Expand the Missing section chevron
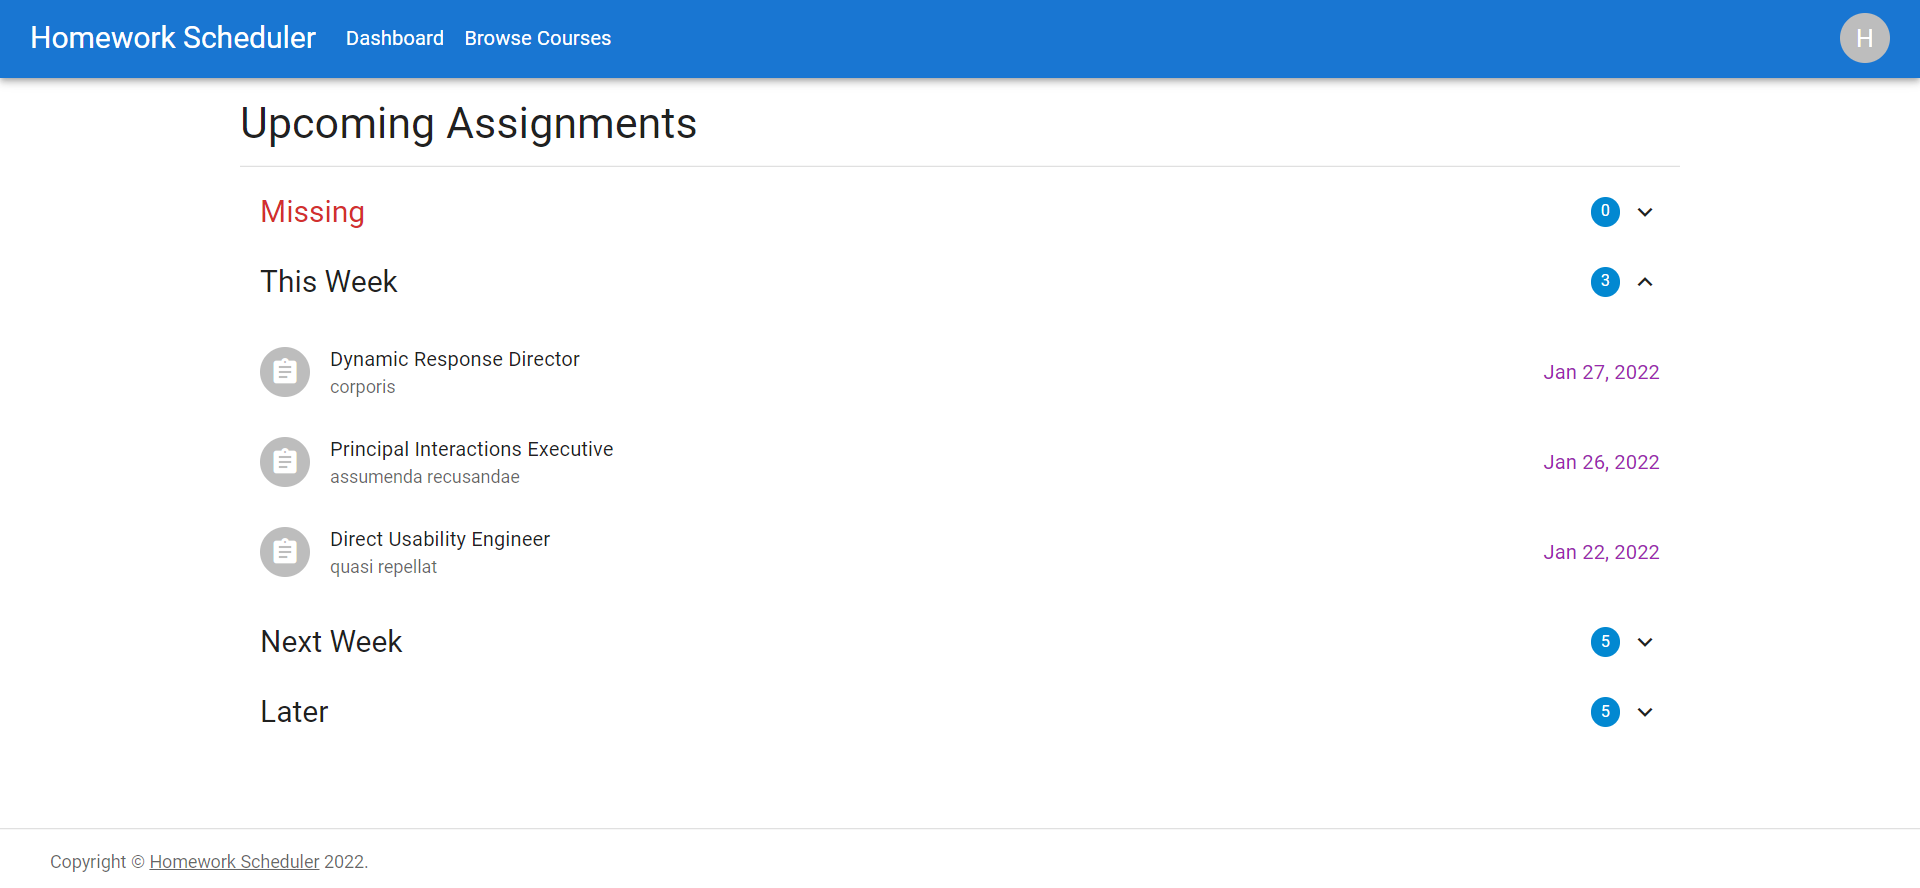The height and width of the screenshot is (888, 1920). (1645, 212)
